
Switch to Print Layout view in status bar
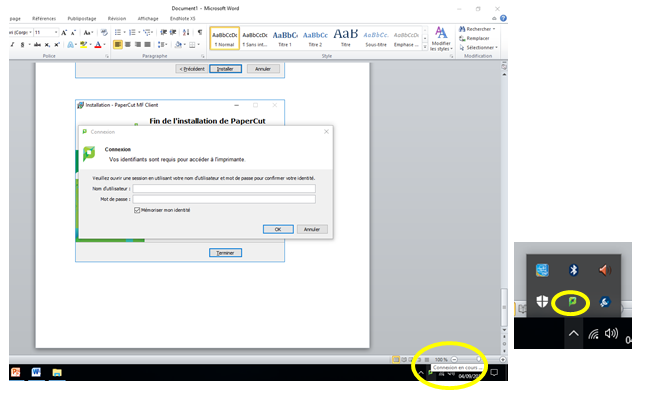396,359
